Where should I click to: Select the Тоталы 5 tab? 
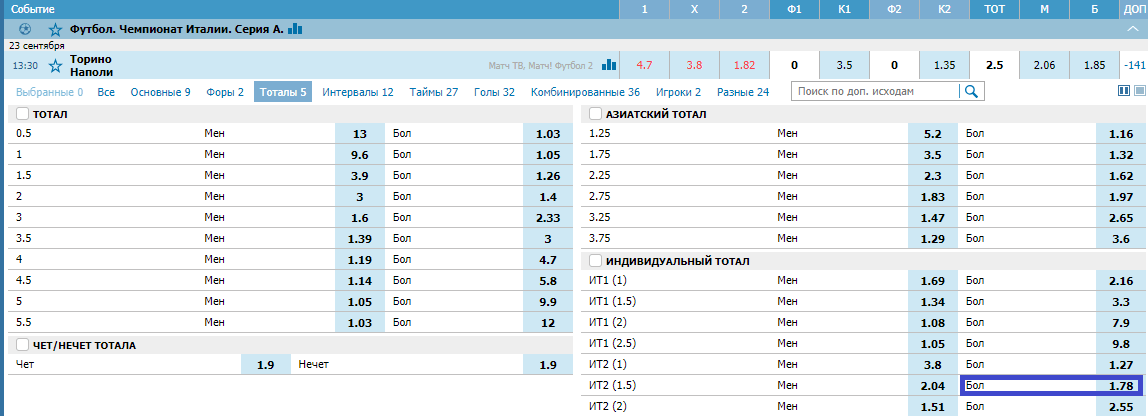(283, 92)
